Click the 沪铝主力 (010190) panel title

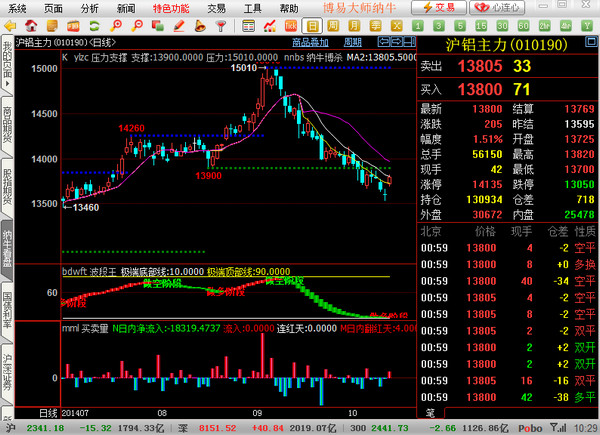(x=506, y=45)
